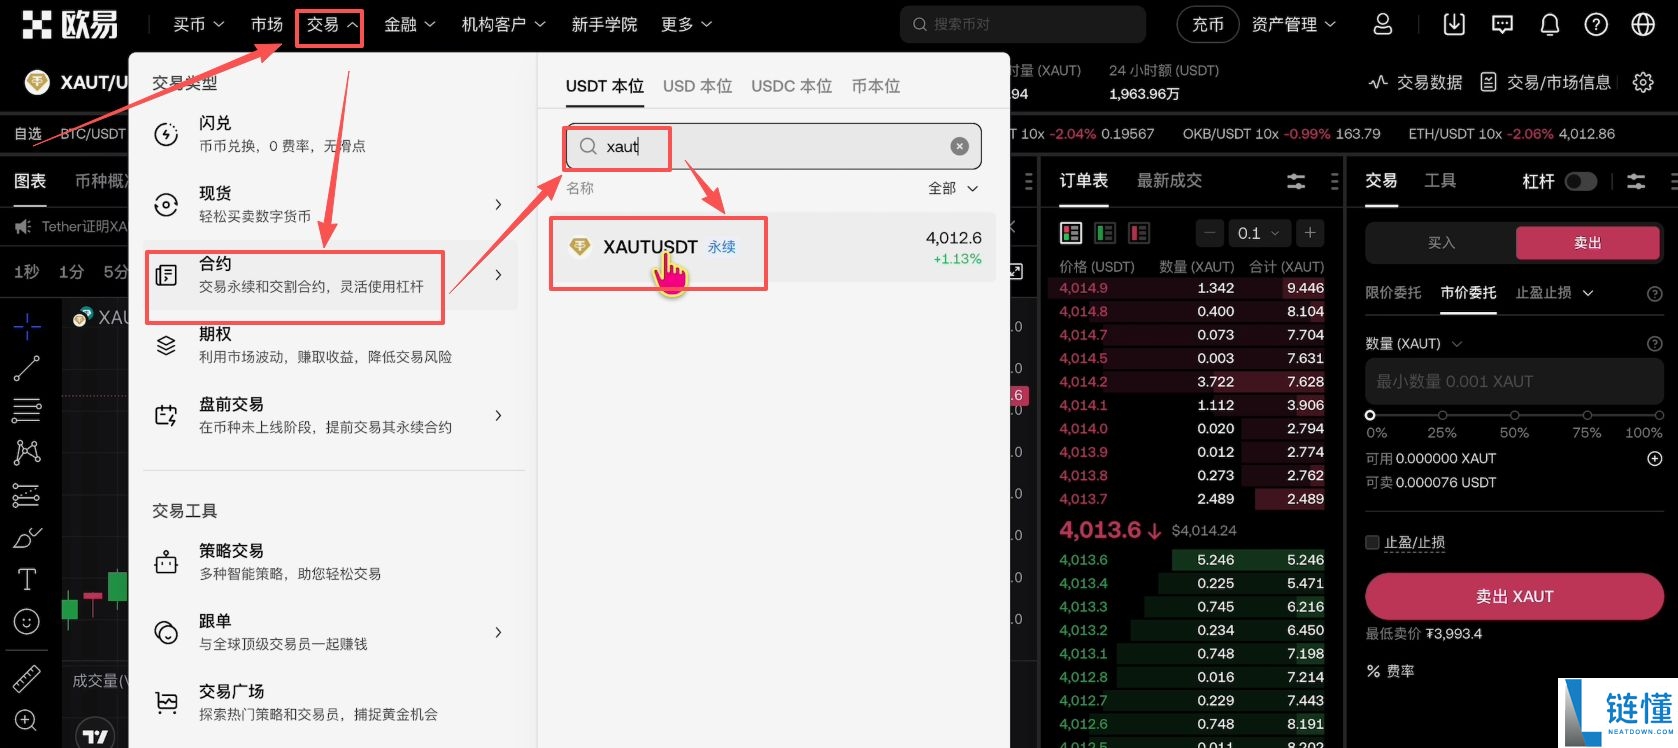The image size is (1678, 748).
Task: Click the 数量 XAUT quantity input field
Action: [x=1514, y=381]
